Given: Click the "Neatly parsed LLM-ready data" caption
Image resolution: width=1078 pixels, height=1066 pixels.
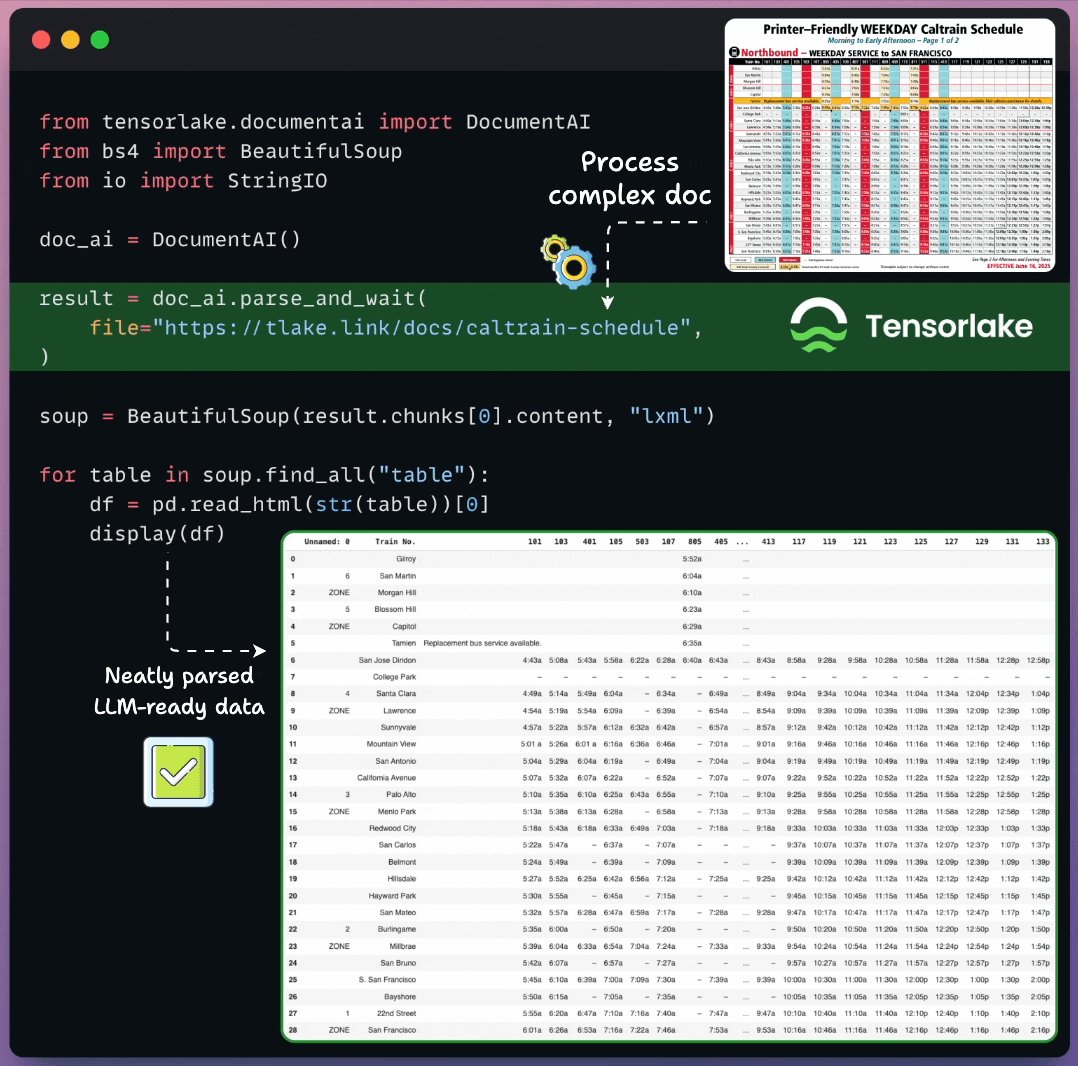Looking at the screenshot, I should [x=179, y=692].
